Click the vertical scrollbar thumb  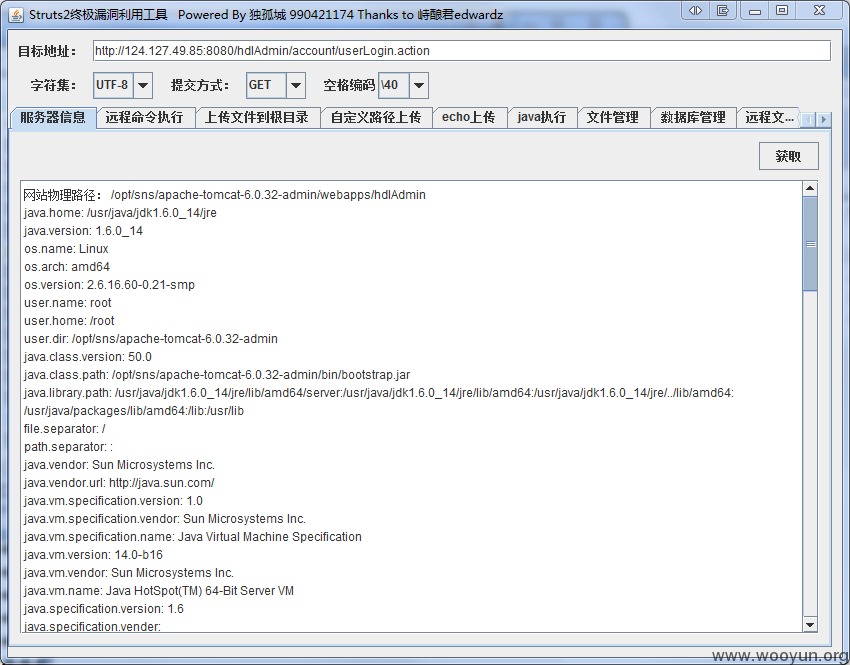pos(810,244)
